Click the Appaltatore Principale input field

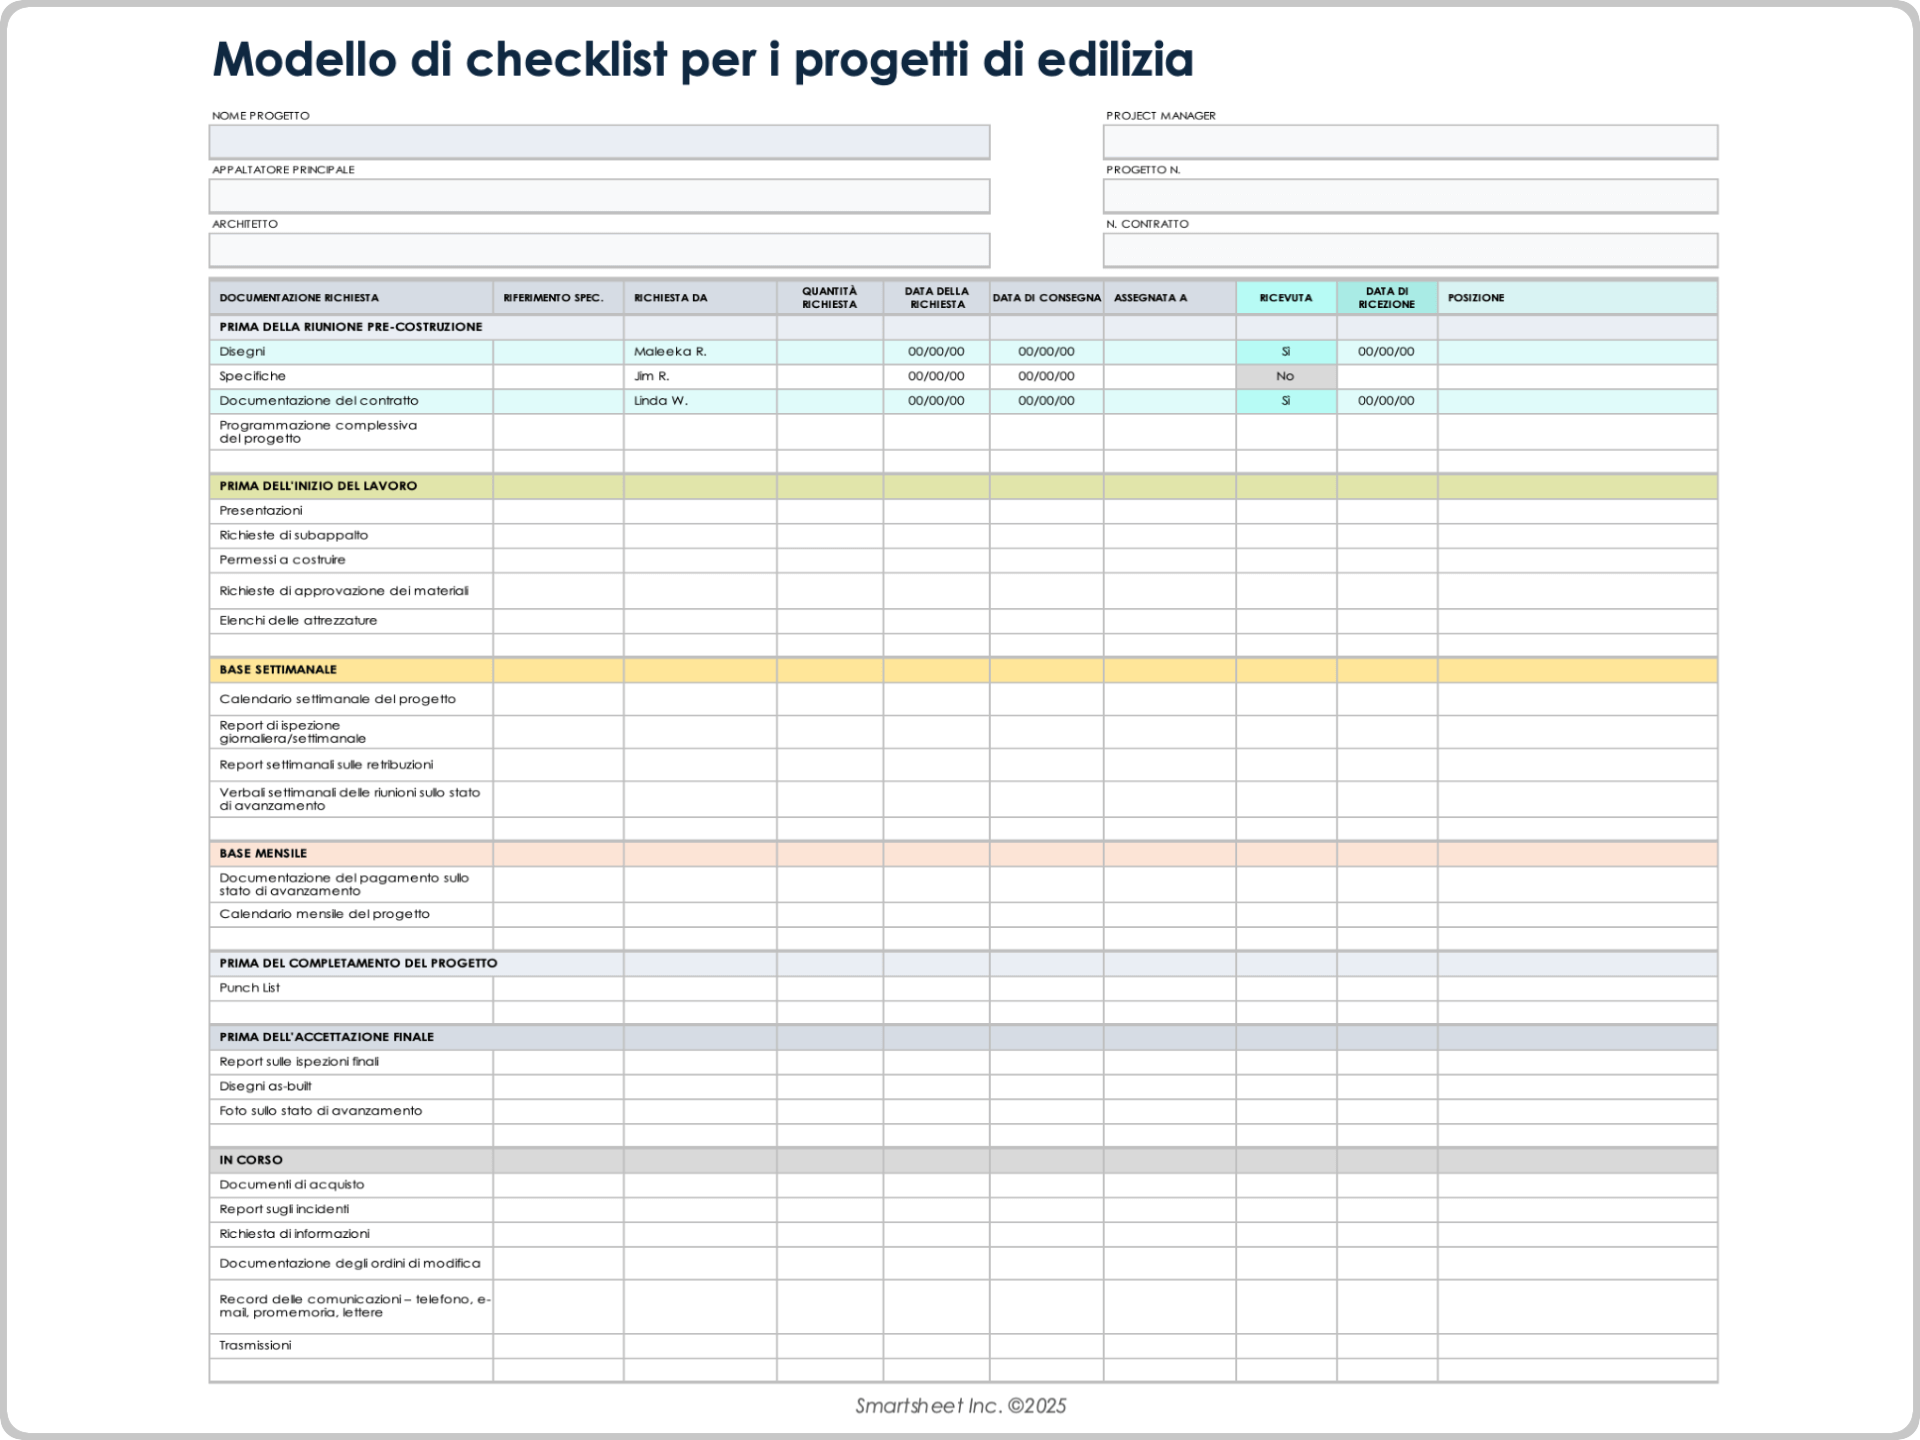pos(599,196)
